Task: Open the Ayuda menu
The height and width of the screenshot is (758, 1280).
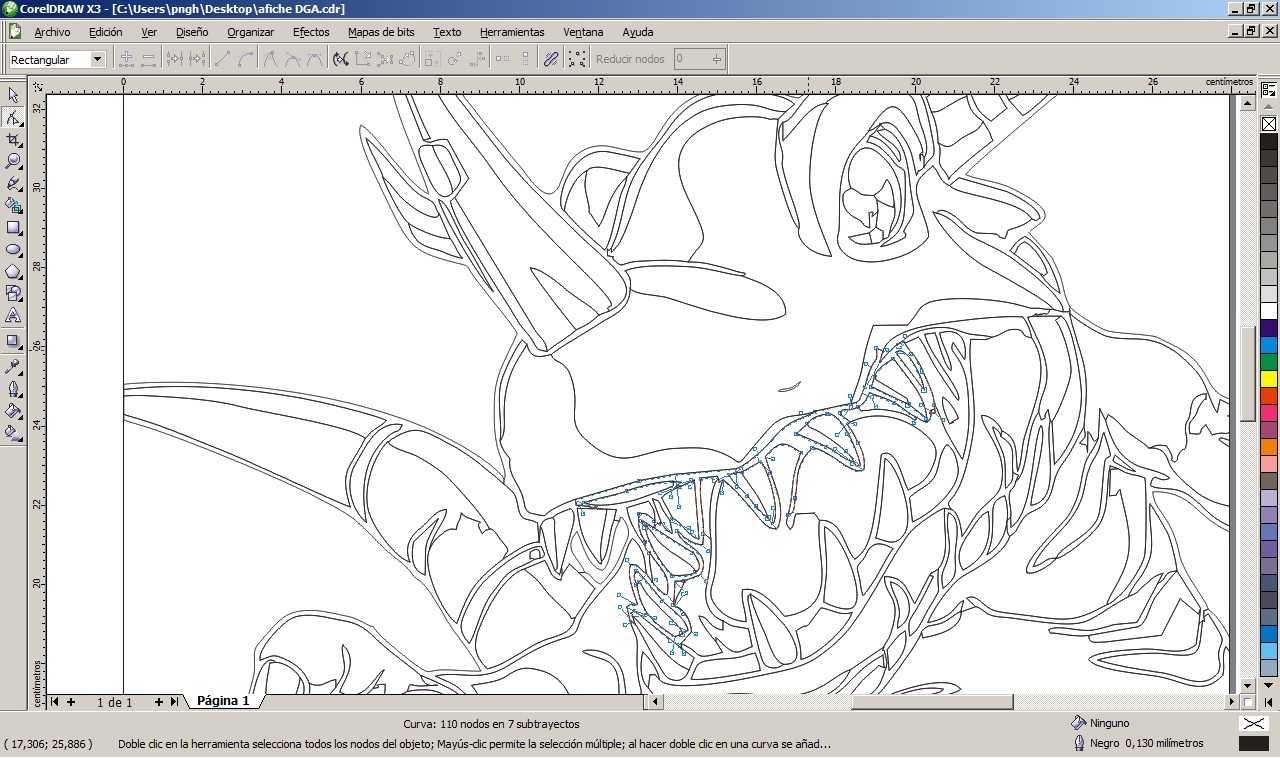Action: click(x=637, y=32)
